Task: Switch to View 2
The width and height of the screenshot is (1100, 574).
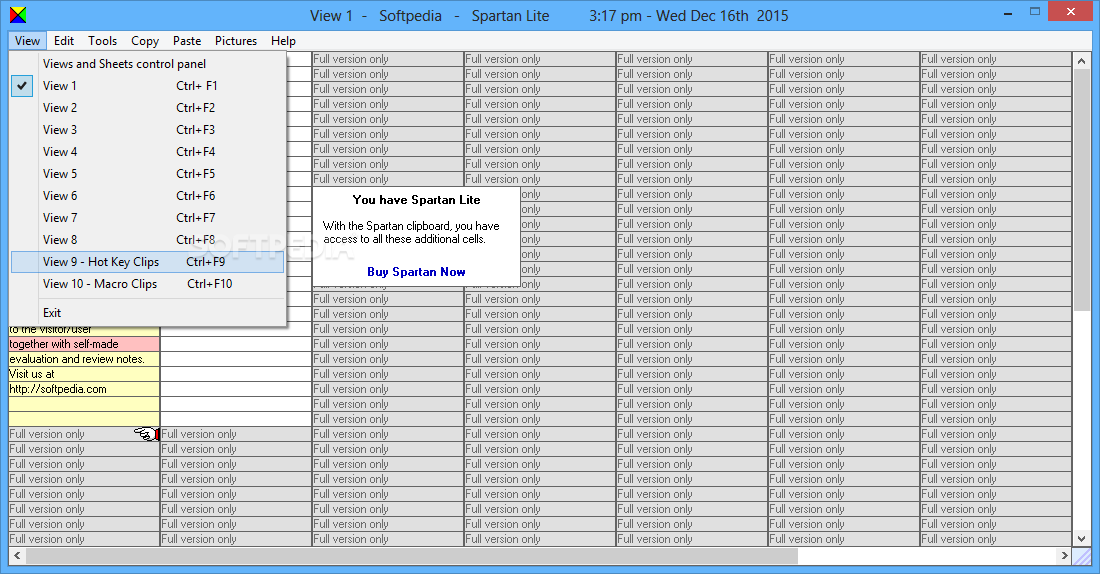Action: tap(147, 107)
